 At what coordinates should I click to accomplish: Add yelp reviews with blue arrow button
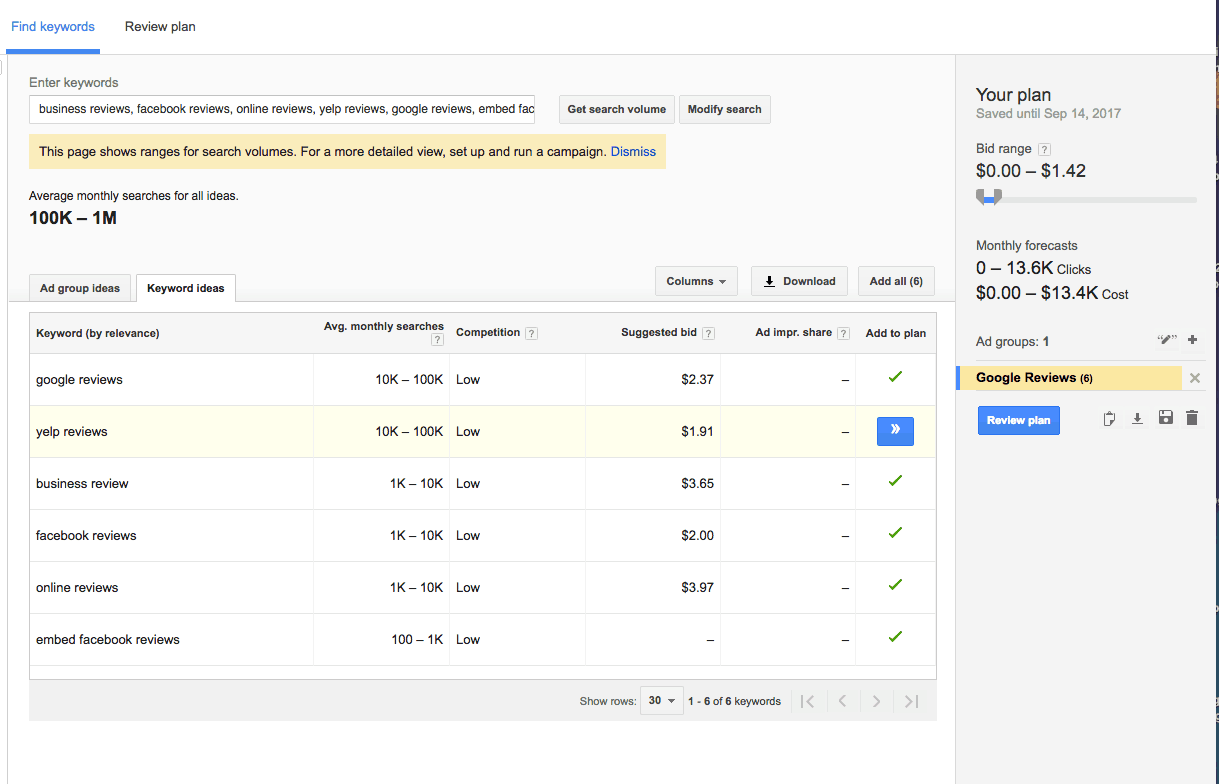895,431
